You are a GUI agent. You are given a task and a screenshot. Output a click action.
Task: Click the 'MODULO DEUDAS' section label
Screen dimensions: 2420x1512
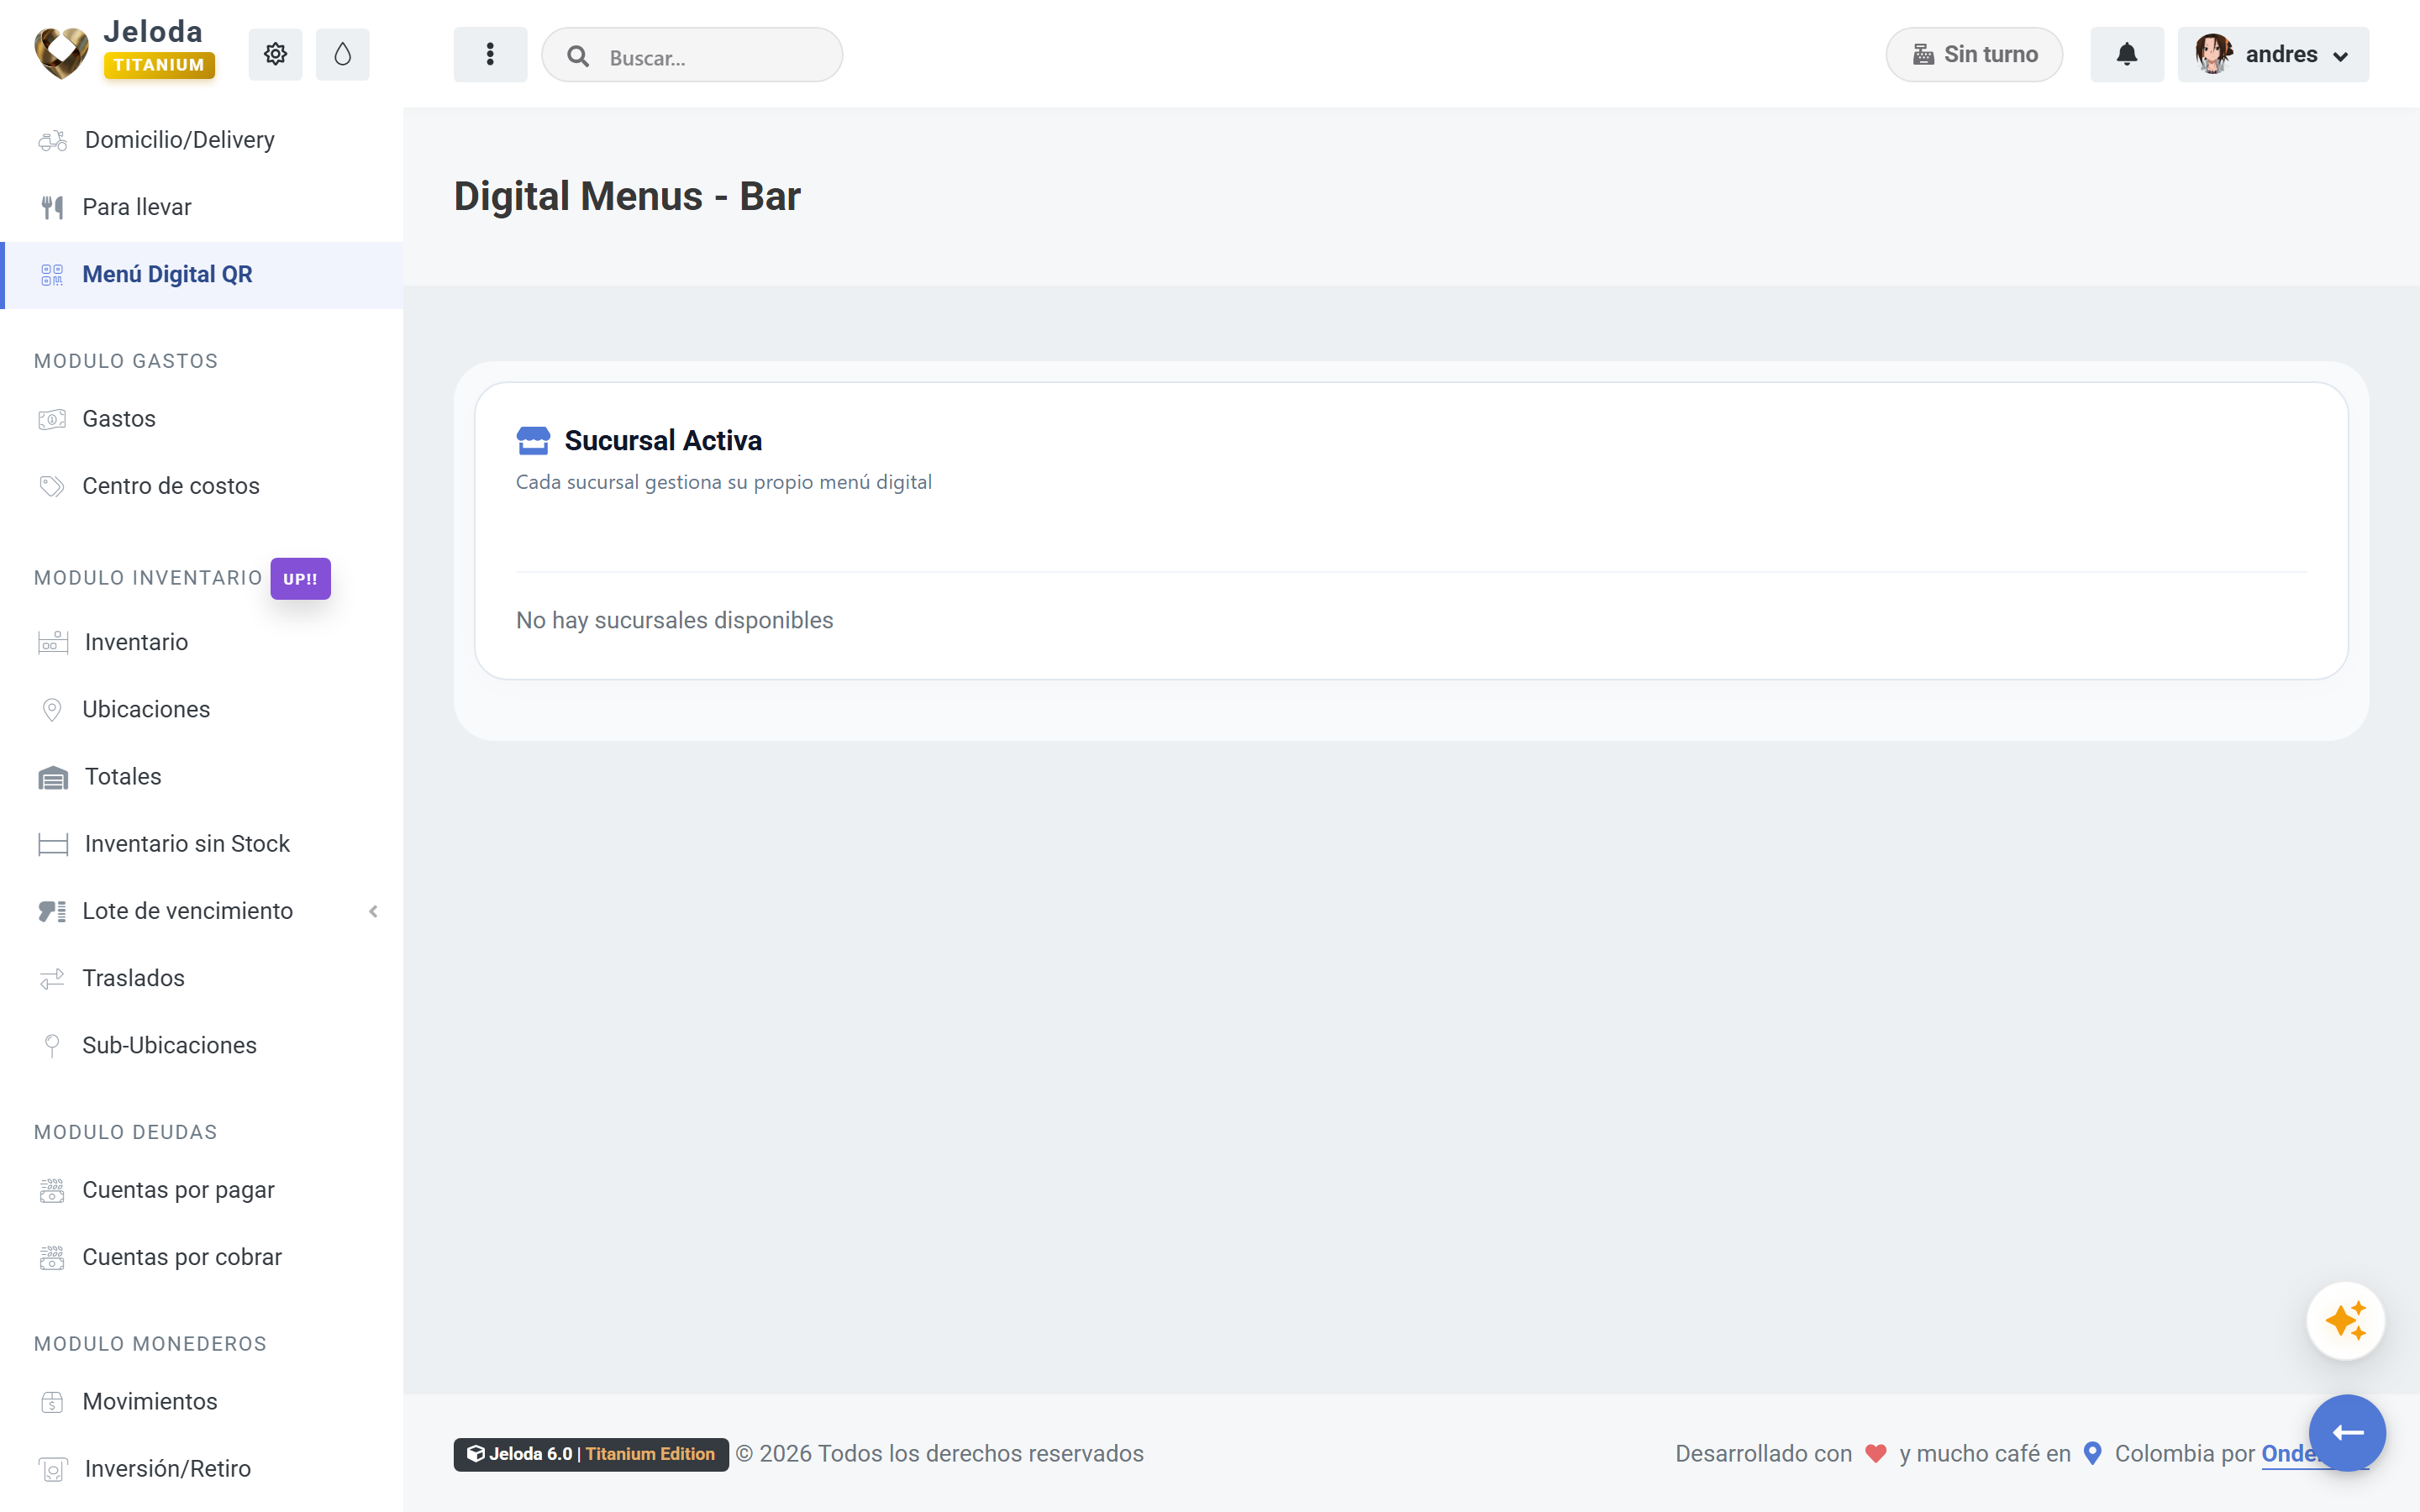[x=126, y=1132]
